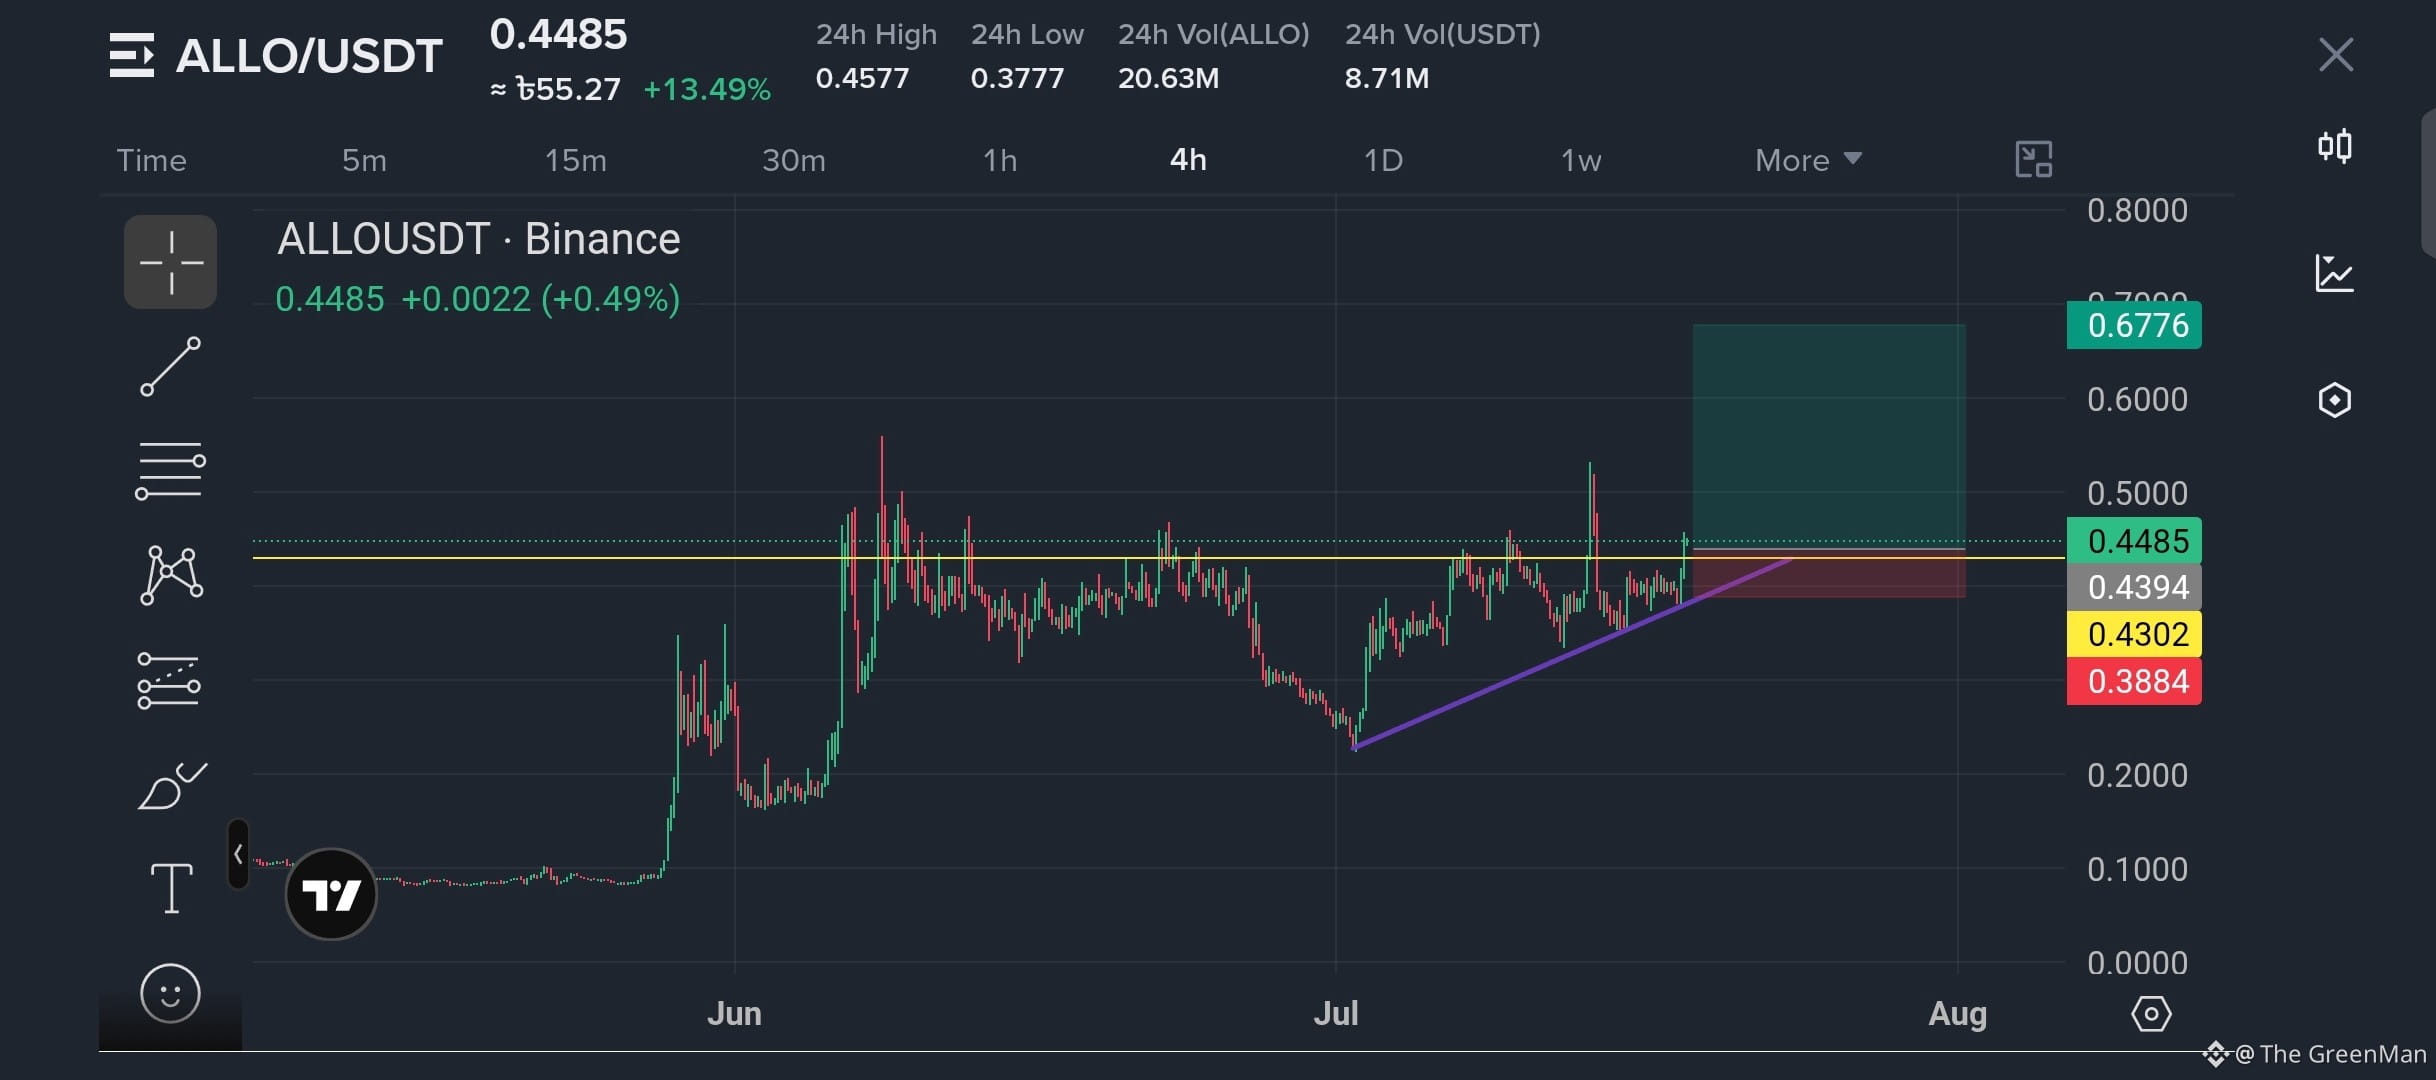Expand the More timeframes dropdown
This screenshot has height=1080, width=2436.
[1808, 160]
